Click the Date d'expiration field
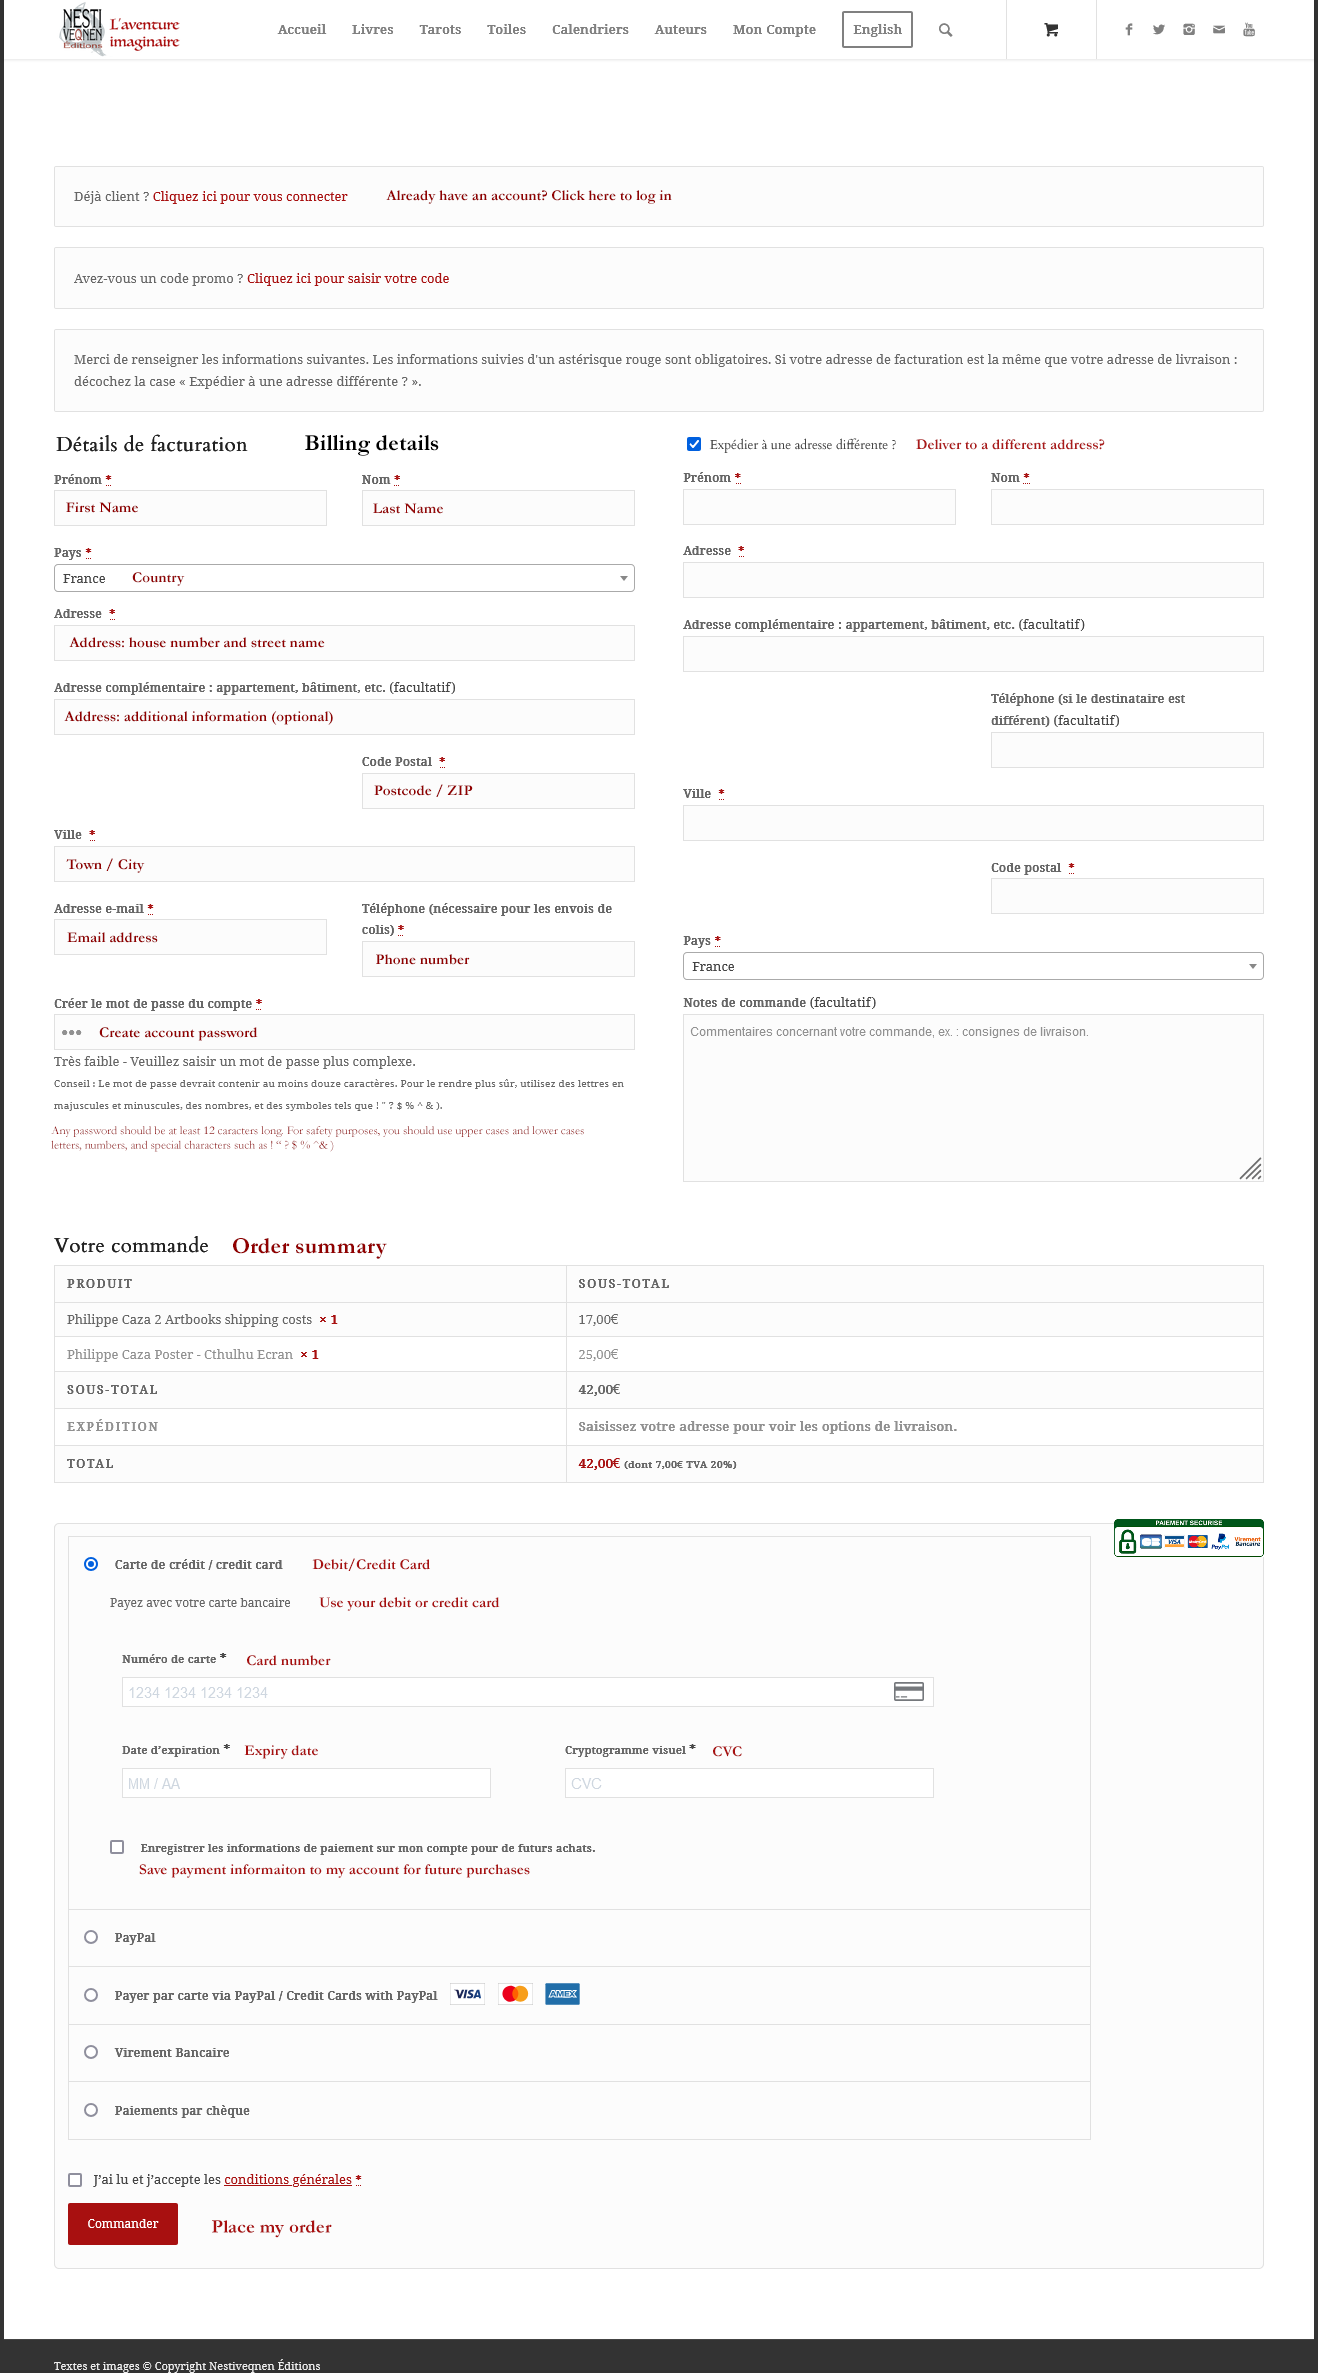The height and width of the screenshot is (2373, 1318). click(306, 1783)
